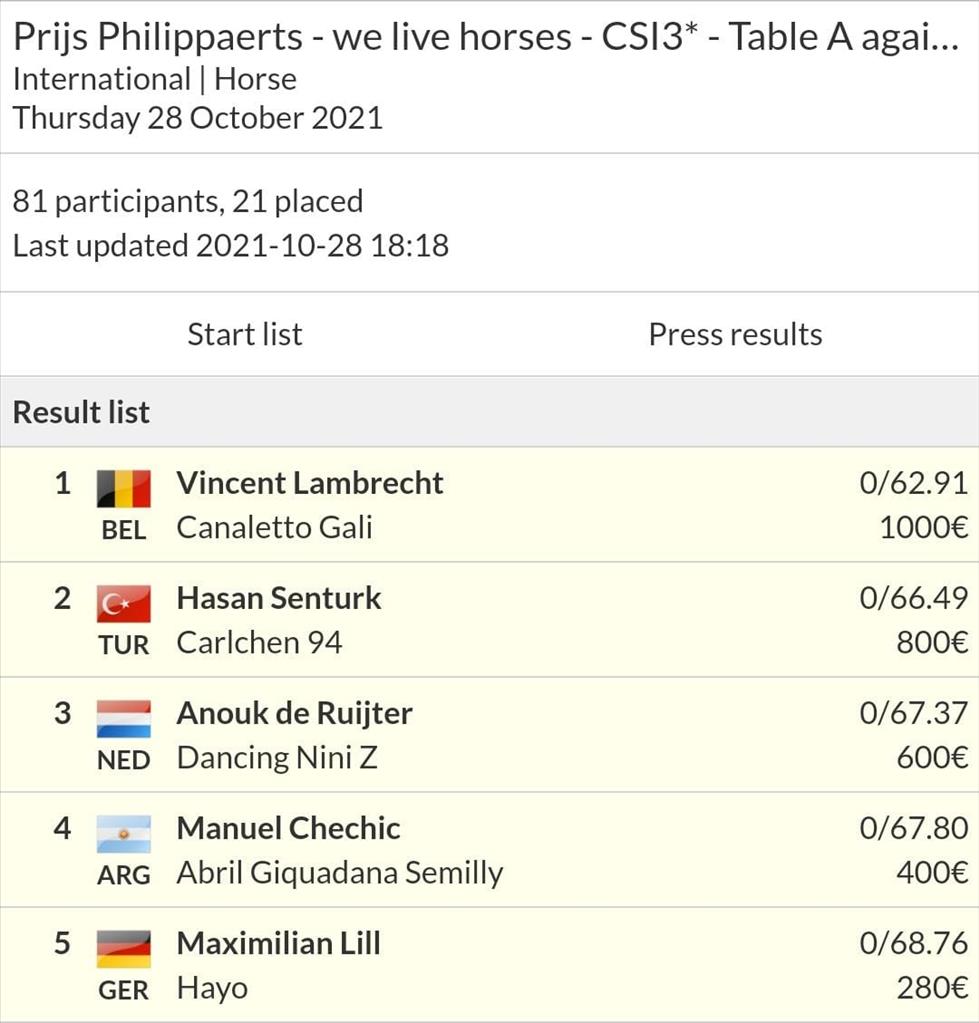
Task: Click horse name Abril Giquadana Semilly
Action: 340,873
